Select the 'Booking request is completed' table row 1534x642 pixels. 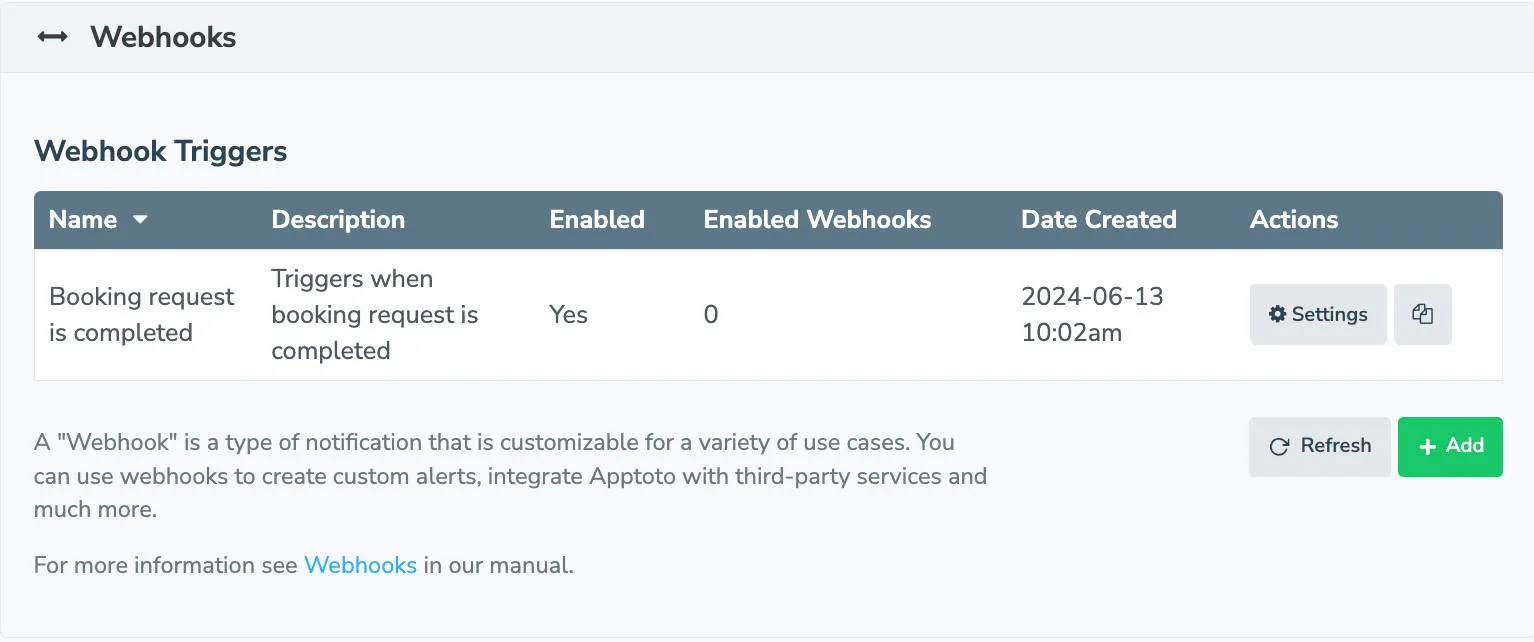(600, 314)
